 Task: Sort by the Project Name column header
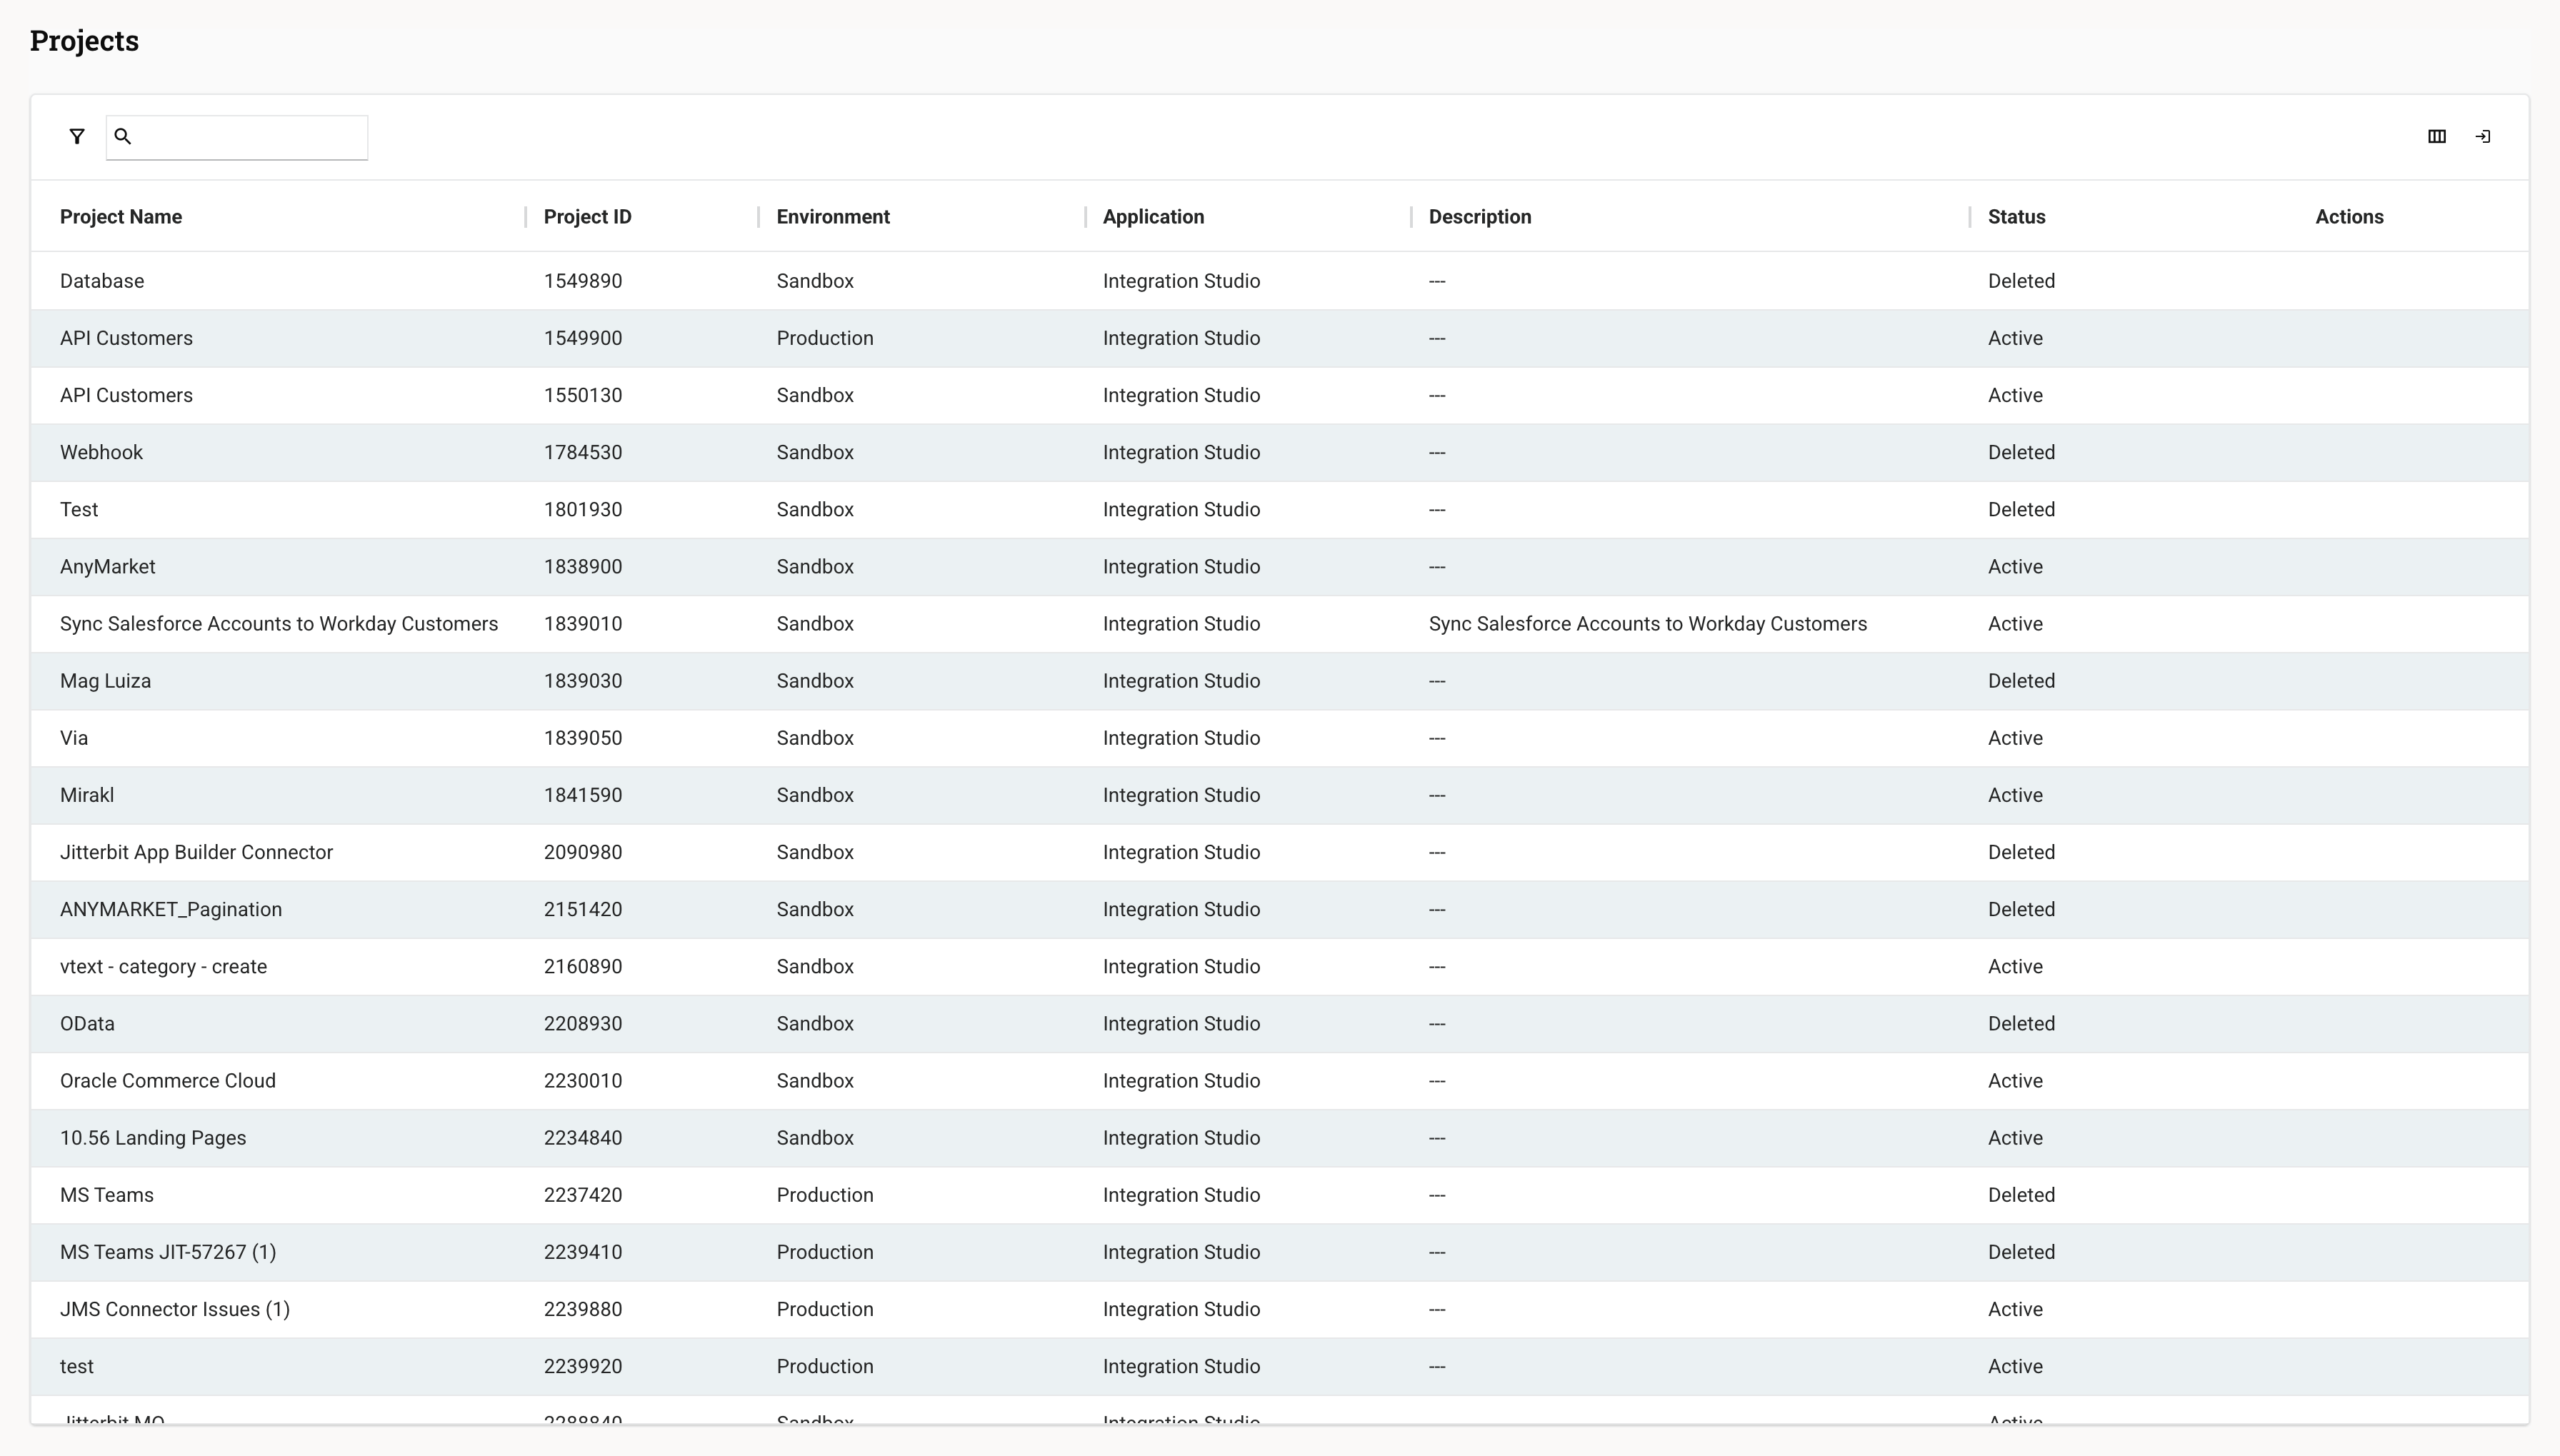(121, 216)
